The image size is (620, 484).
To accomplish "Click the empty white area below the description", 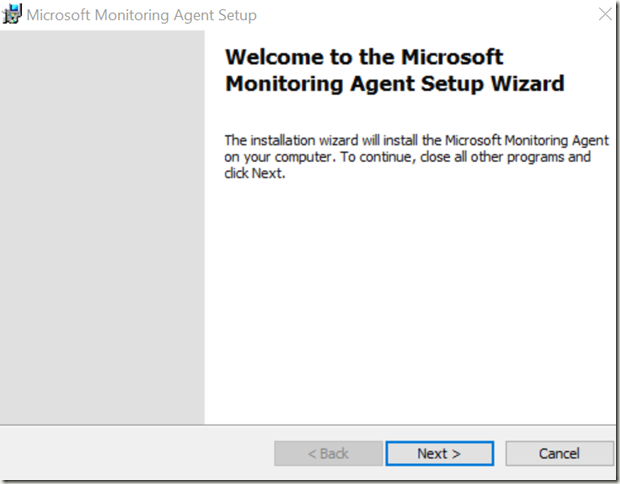I will click(x=410, y=301).
